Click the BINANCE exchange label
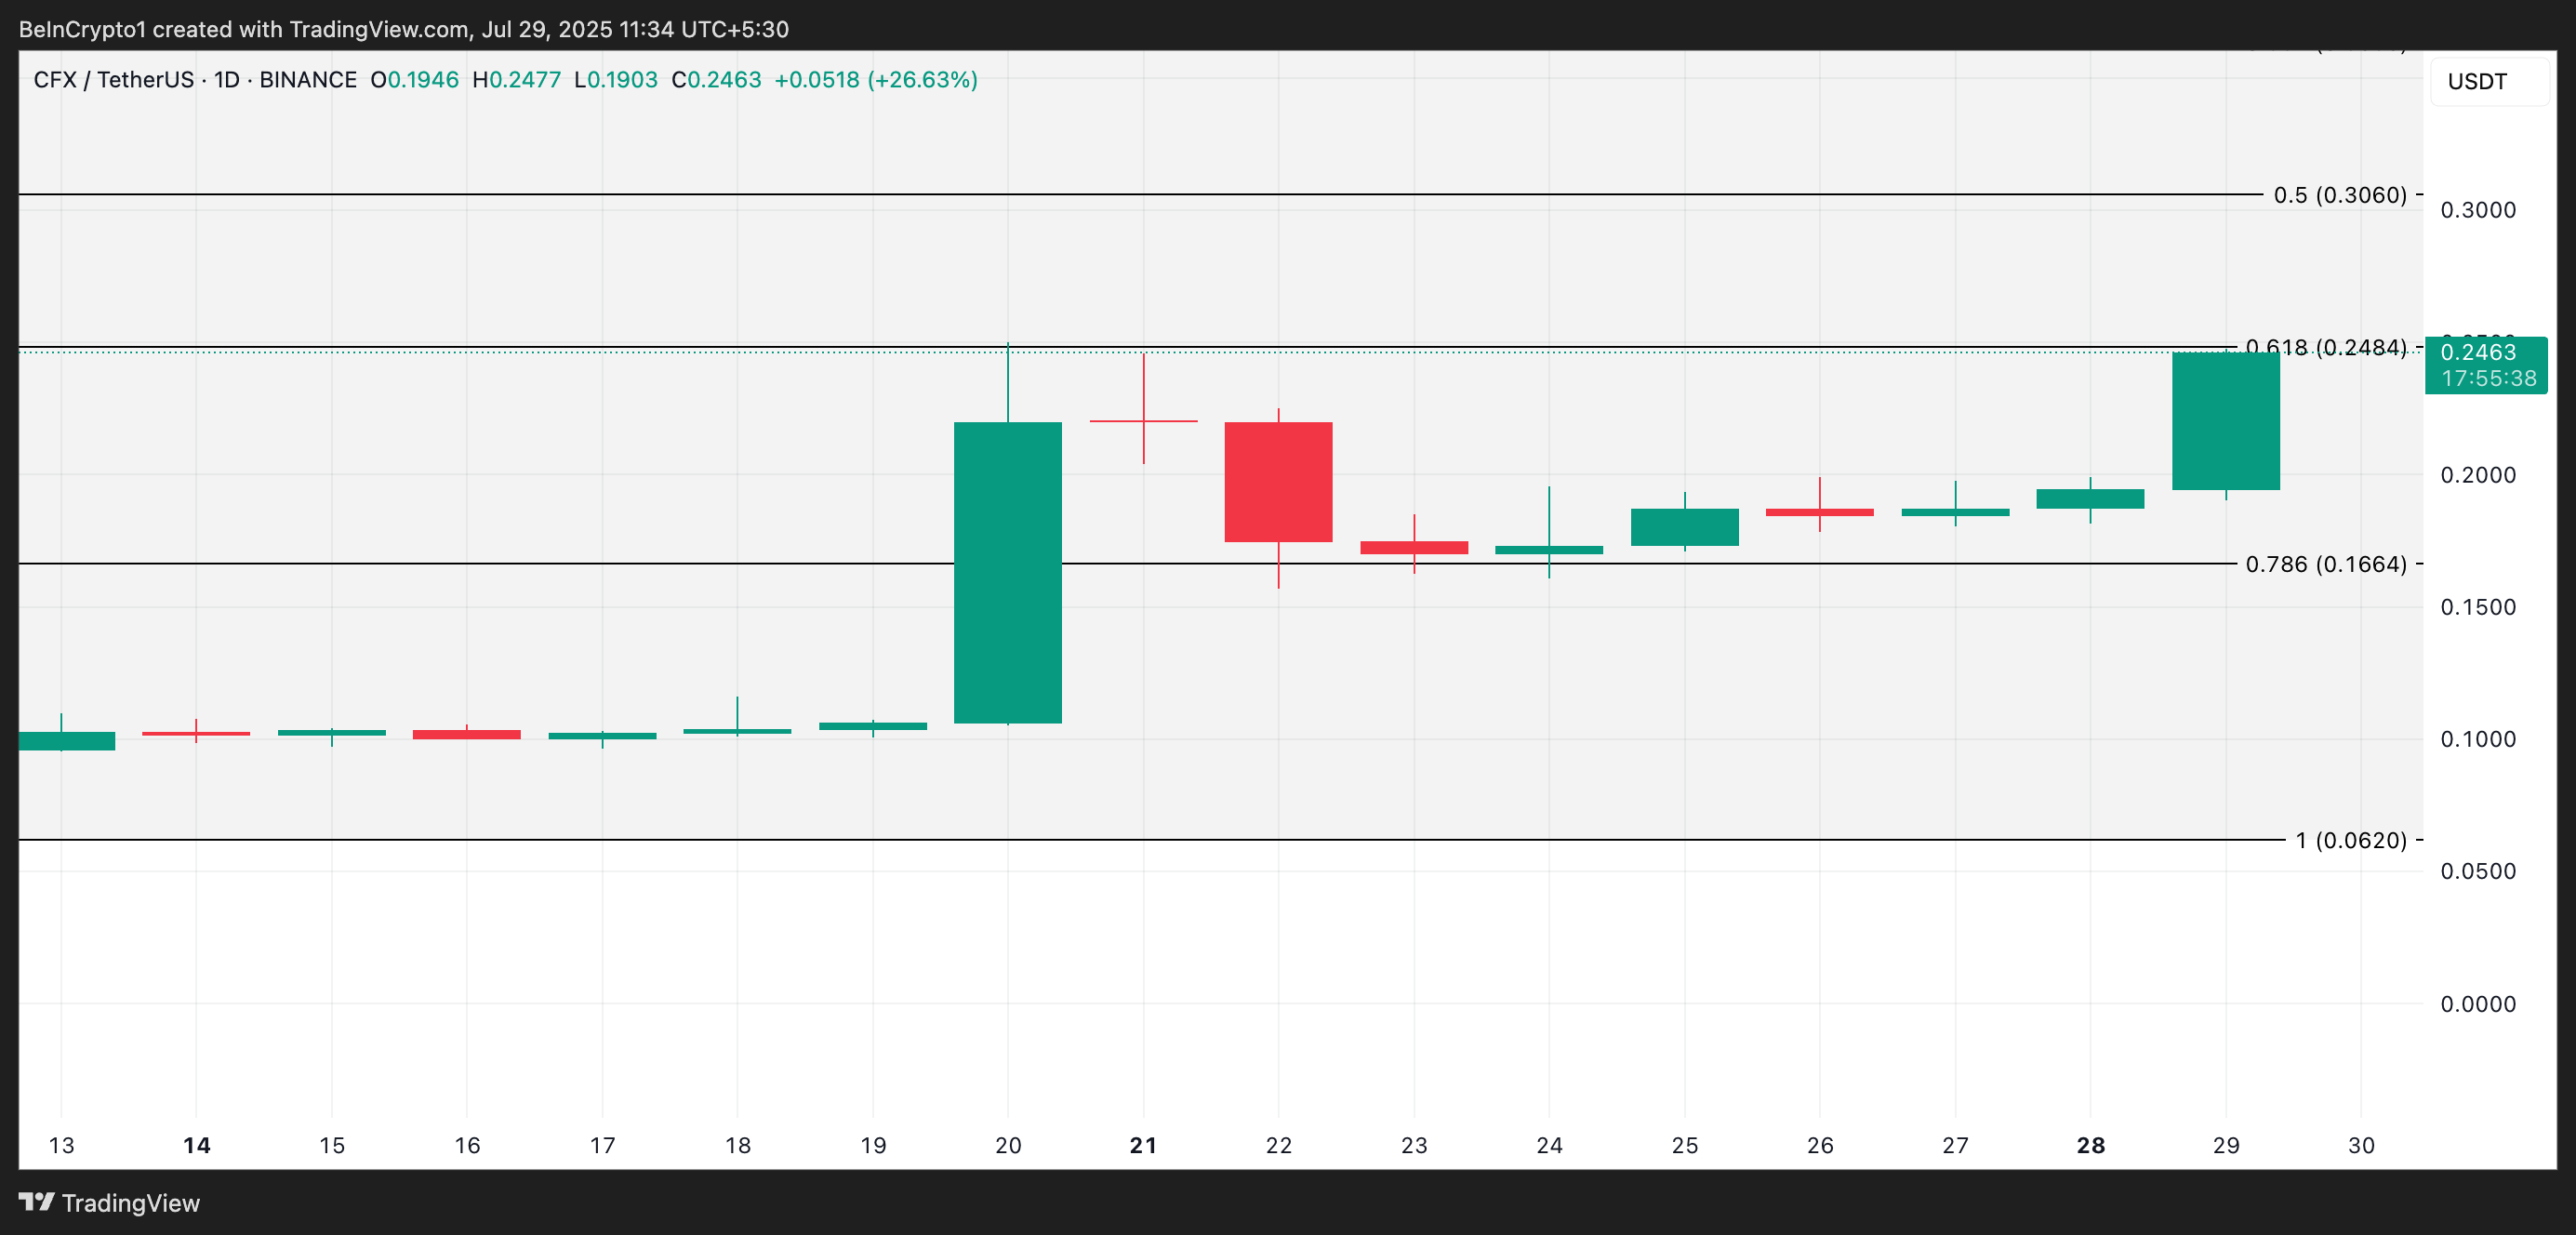The width and height of the screenshot is (2576, 1235). [309, 80]
